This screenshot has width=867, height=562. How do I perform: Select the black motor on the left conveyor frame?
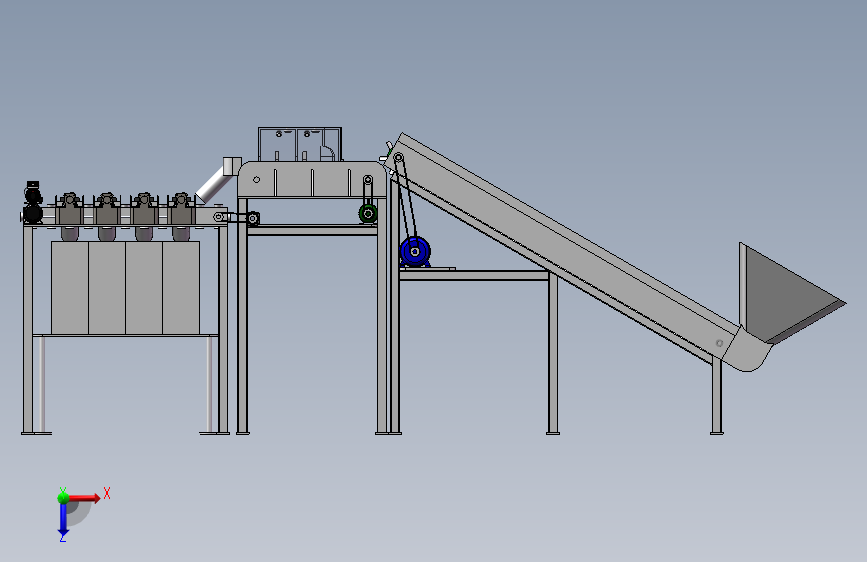pos(33,202)
